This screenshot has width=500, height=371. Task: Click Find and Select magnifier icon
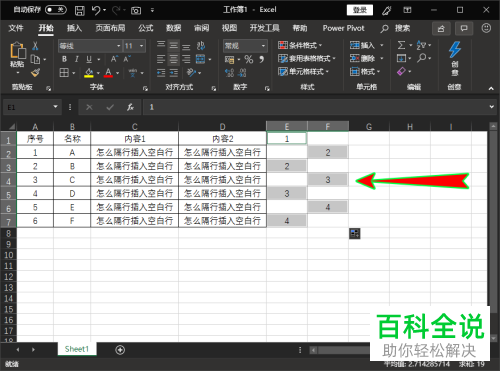pos(422,58)
